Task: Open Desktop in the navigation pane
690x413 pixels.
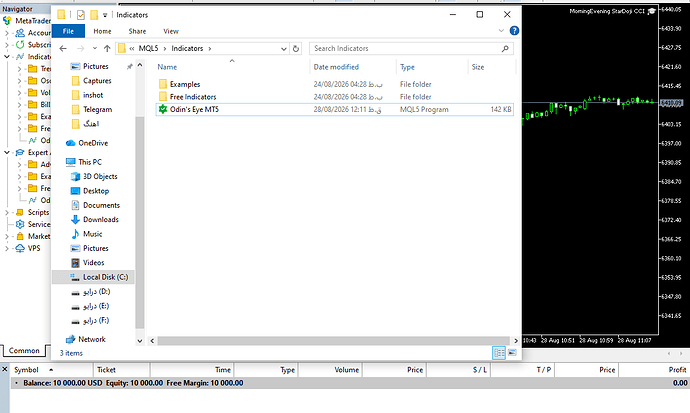Action: [x=95, y=191]
